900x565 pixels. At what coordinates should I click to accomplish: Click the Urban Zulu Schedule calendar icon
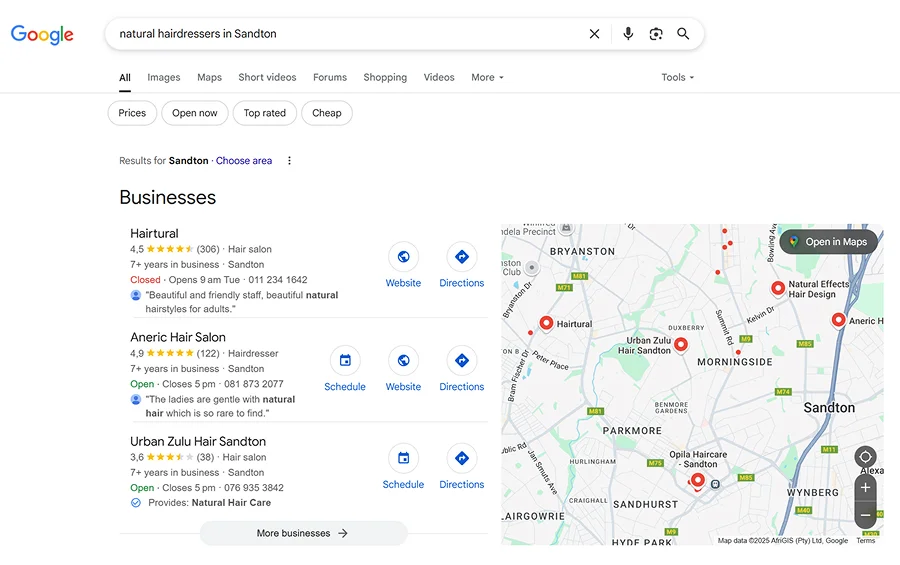pos(404,458)
